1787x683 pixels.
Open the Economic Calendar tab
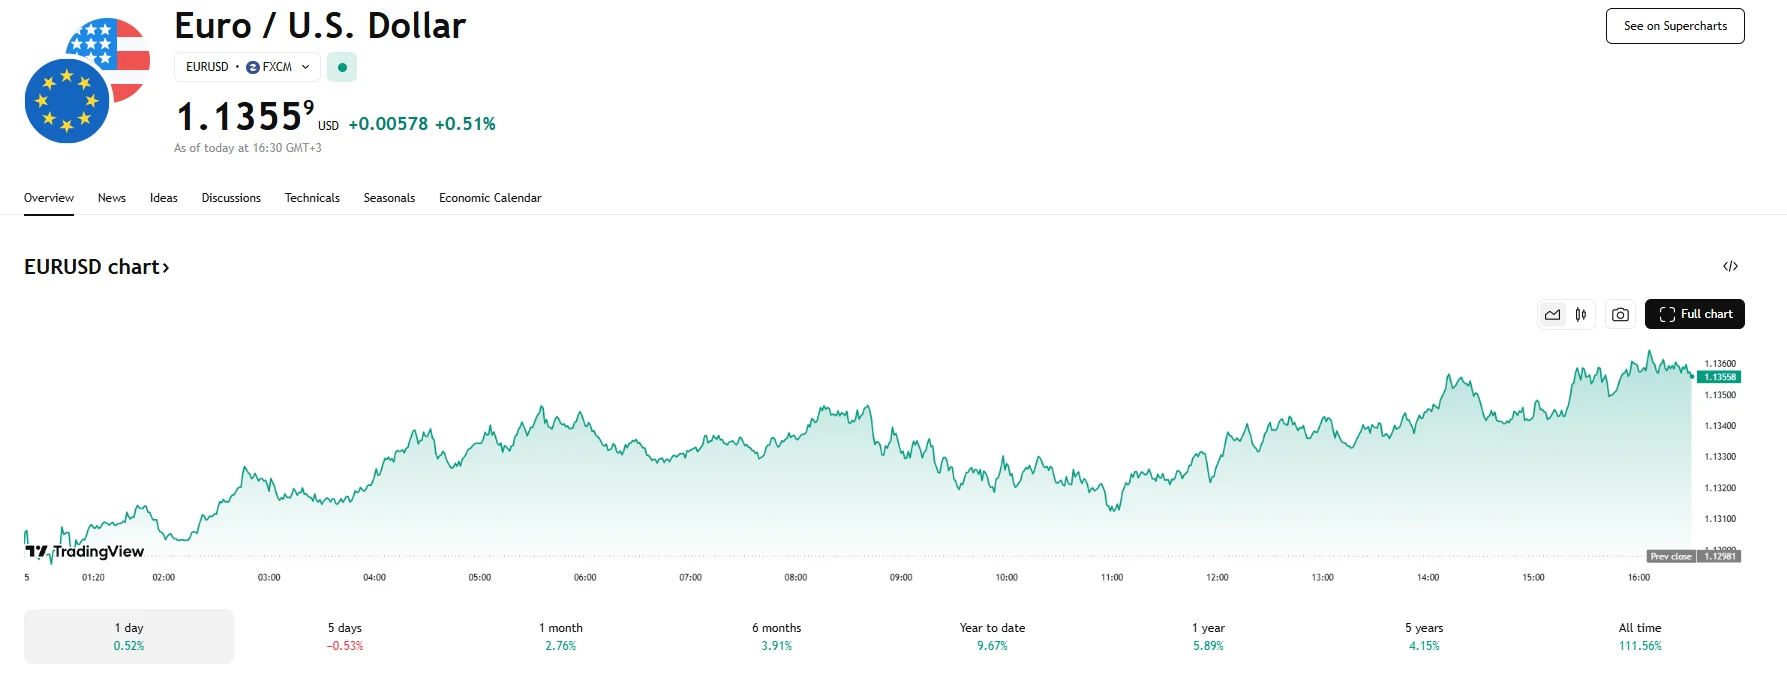click(490, 198)
